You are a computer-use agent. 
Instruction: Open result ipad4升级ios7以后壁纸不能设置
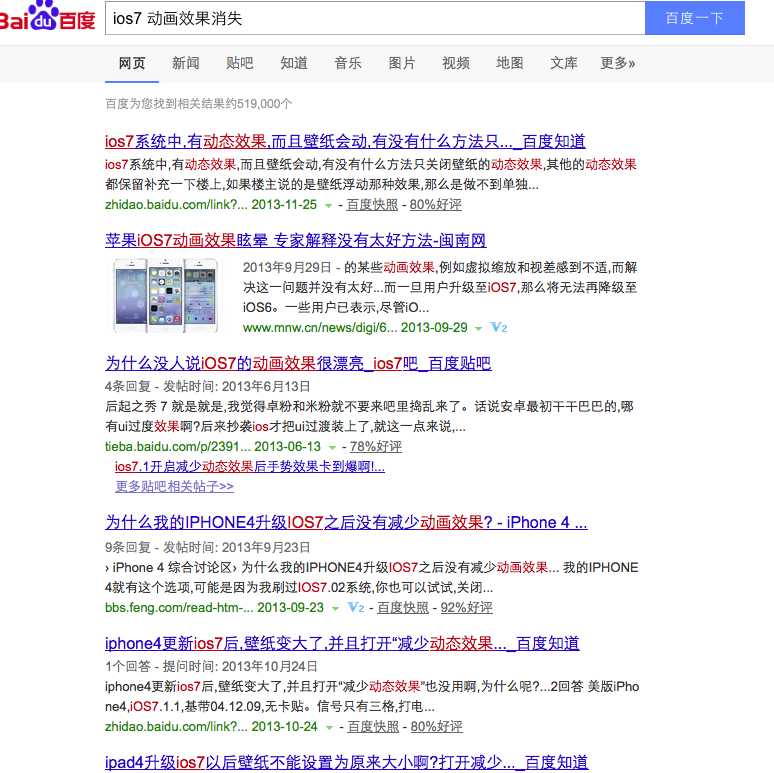[346, 762]
